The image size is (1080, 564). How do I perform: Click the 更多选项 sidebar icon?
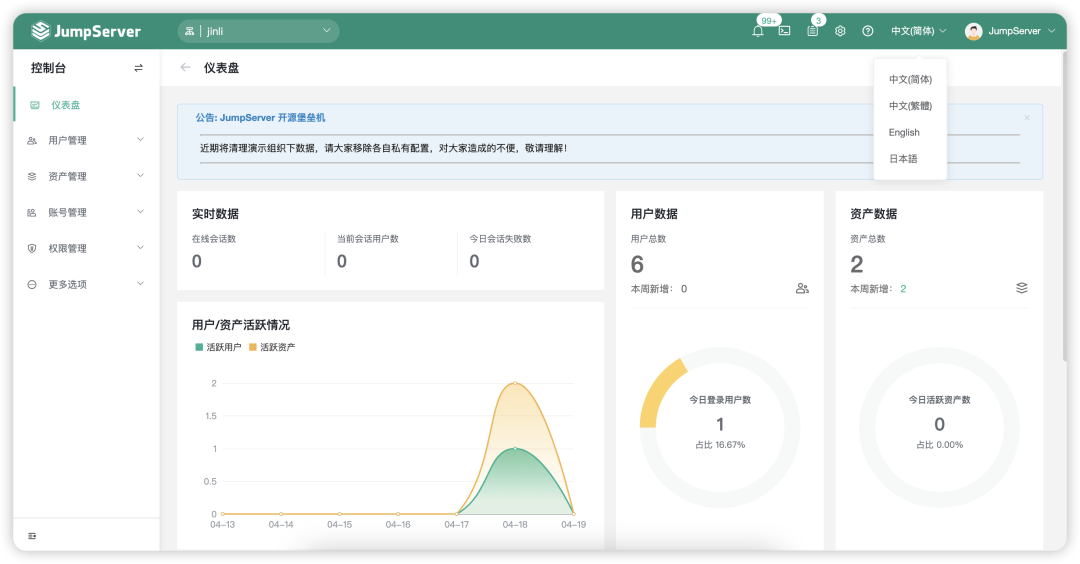pyautogui.click(x=32, y=284)
